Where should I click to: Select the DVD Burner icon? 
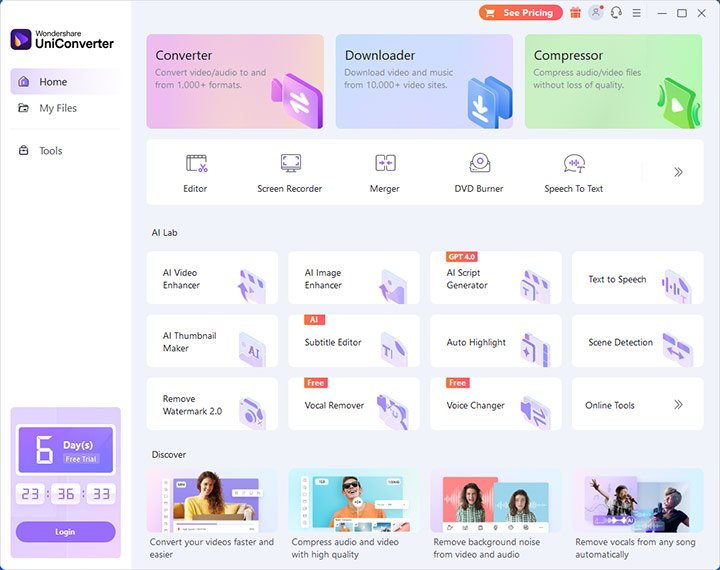tap(480, 162)
